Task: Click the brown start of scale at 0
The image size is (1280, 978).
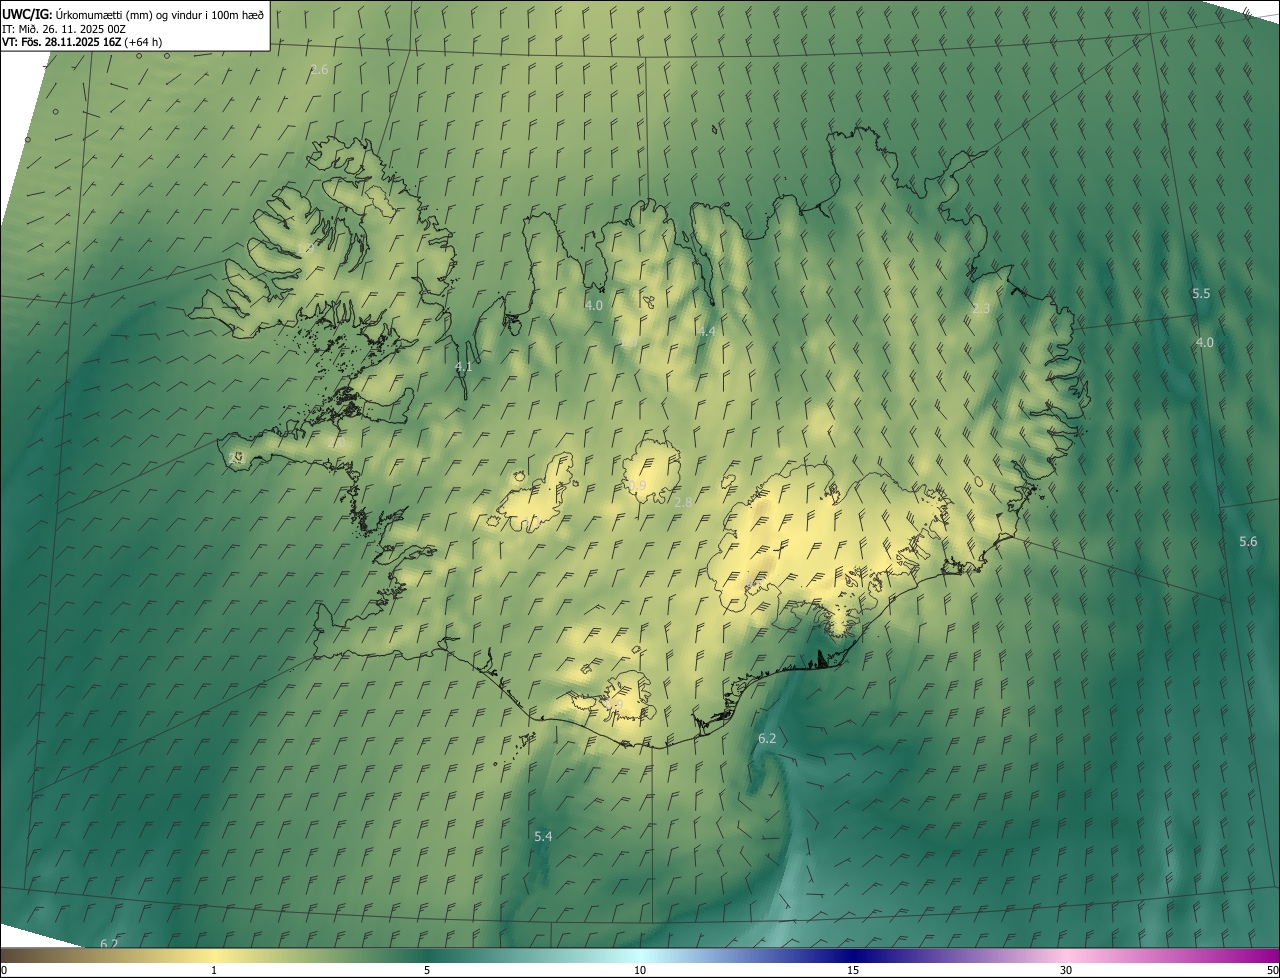Action: (x=4, y=970)
